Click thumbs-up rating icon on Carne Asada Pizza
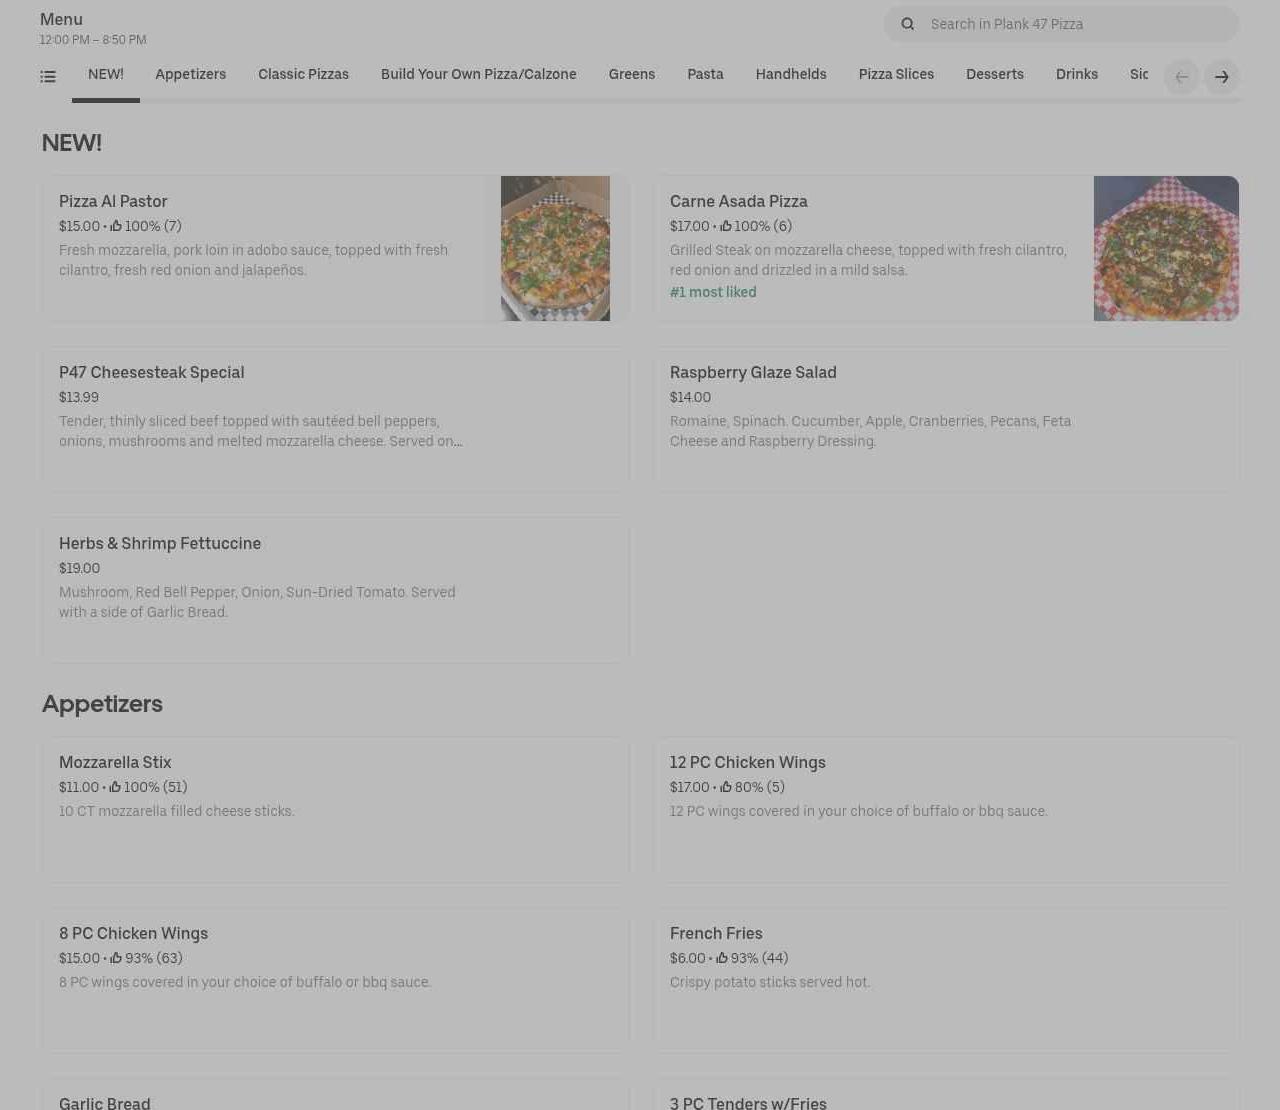The image size is (1280, 1110). point(726,226)
